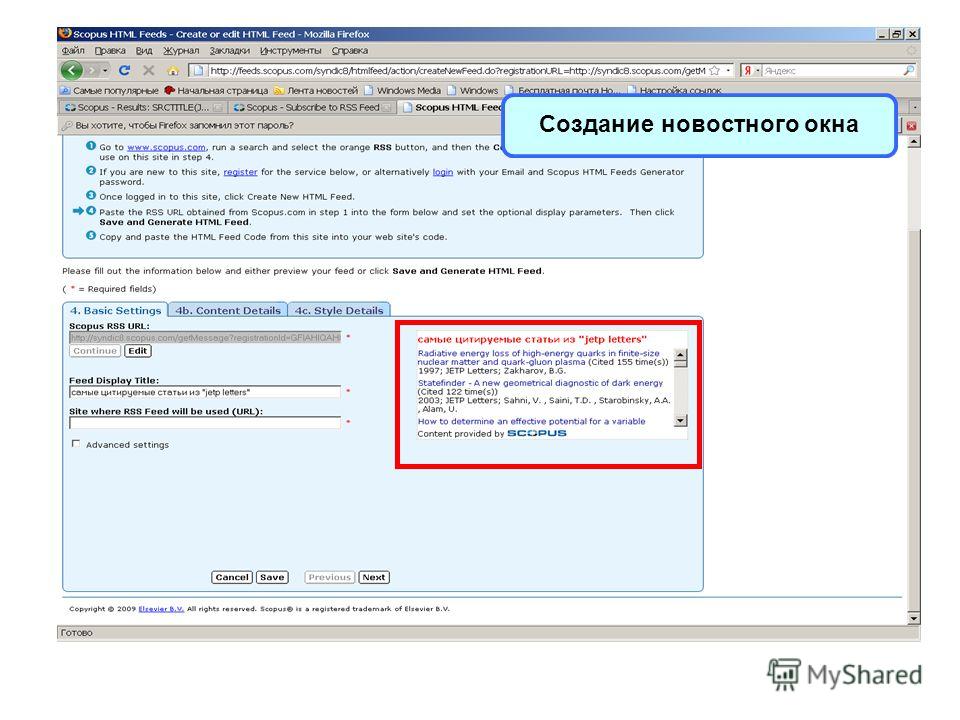
Task: Open the Журнал menu
Action: (x=181, y=50)
